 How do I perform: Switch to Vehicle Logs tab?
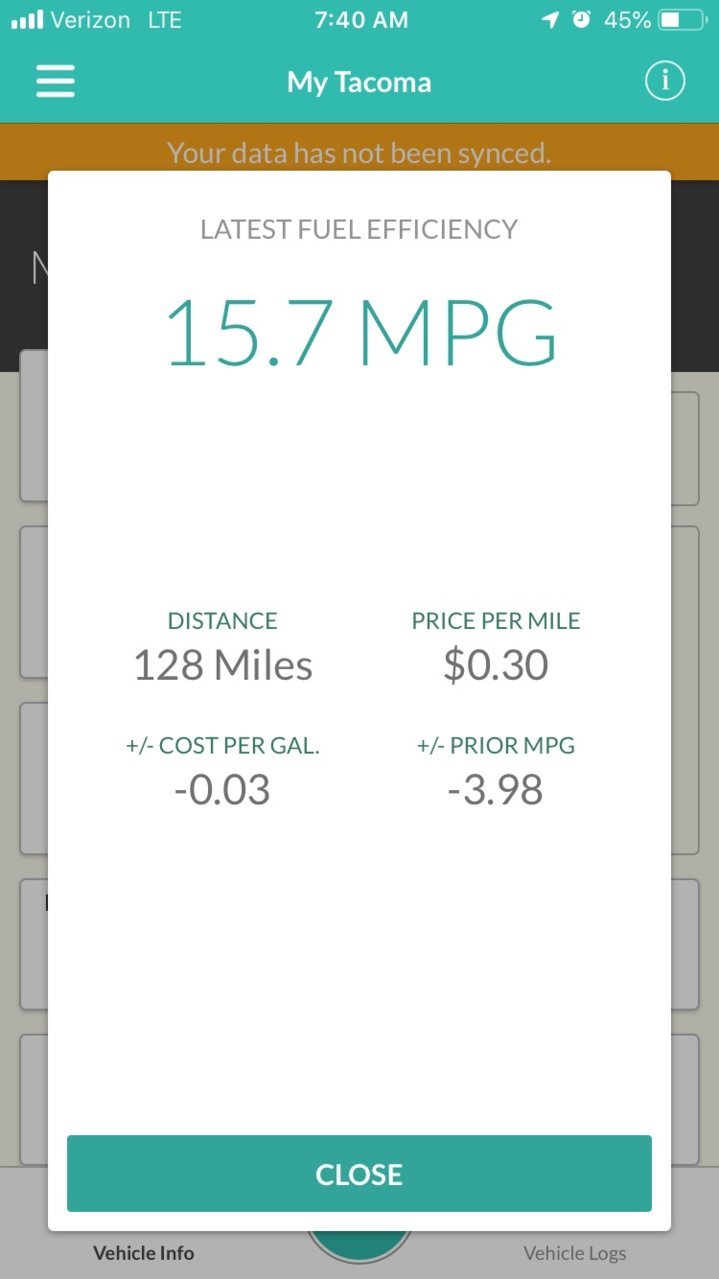(574, 1252)
